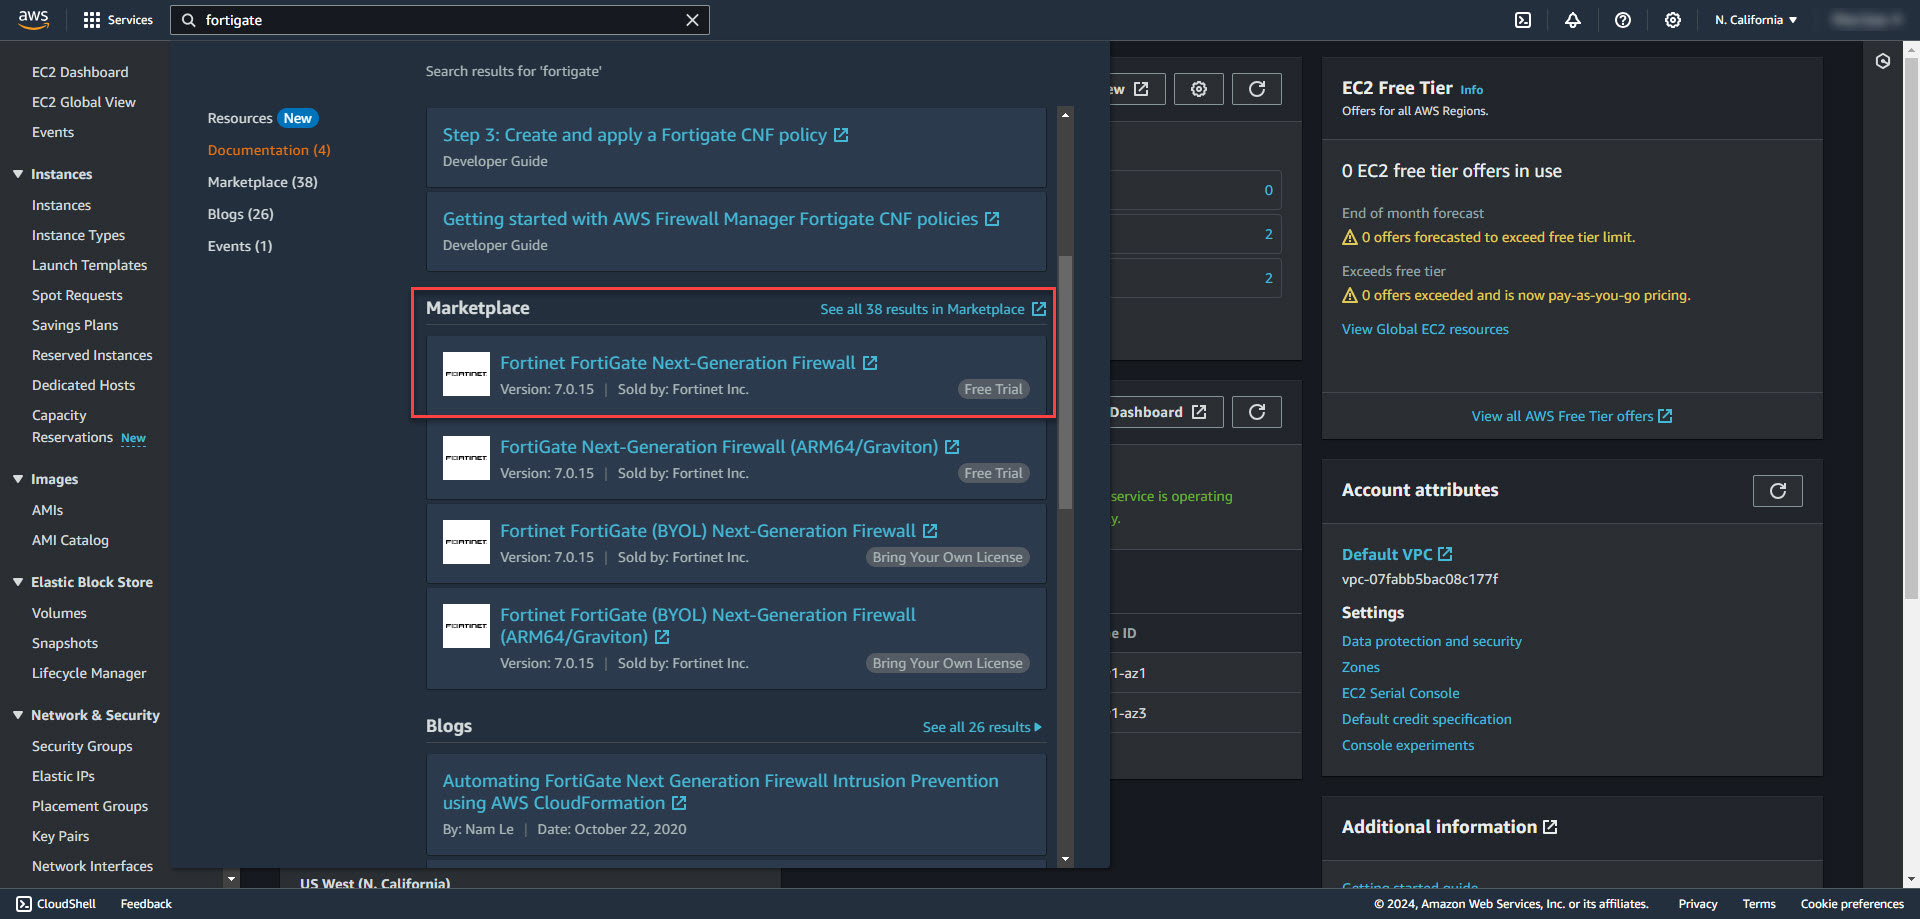Collapse the Instances sidebar section
Screen dimensions: 1920x919
[18, 174]
